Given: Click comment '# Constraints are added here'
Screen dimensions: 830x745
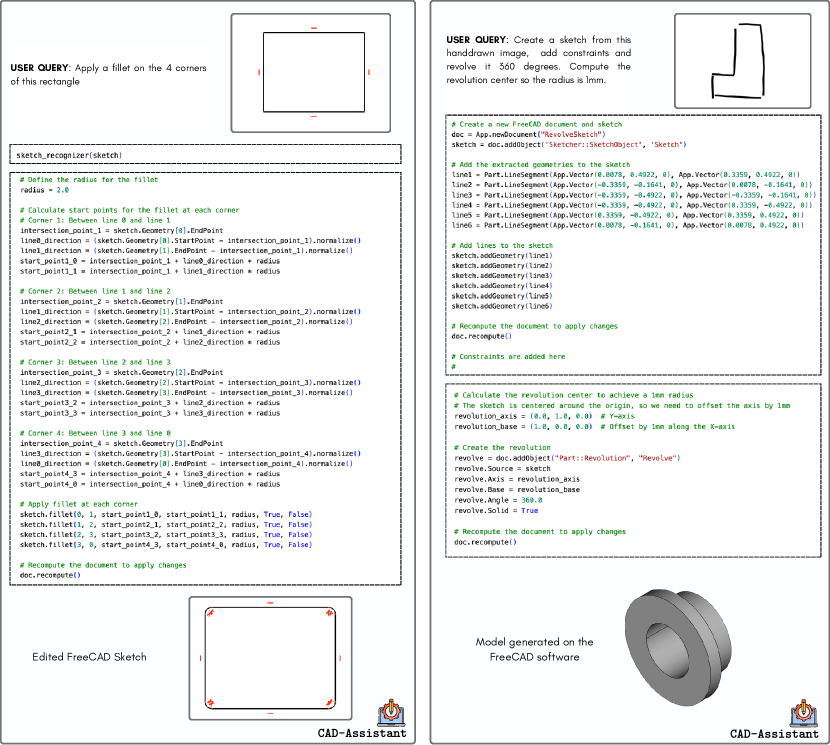Looking at the screenshot, I should tap(508, 357).
